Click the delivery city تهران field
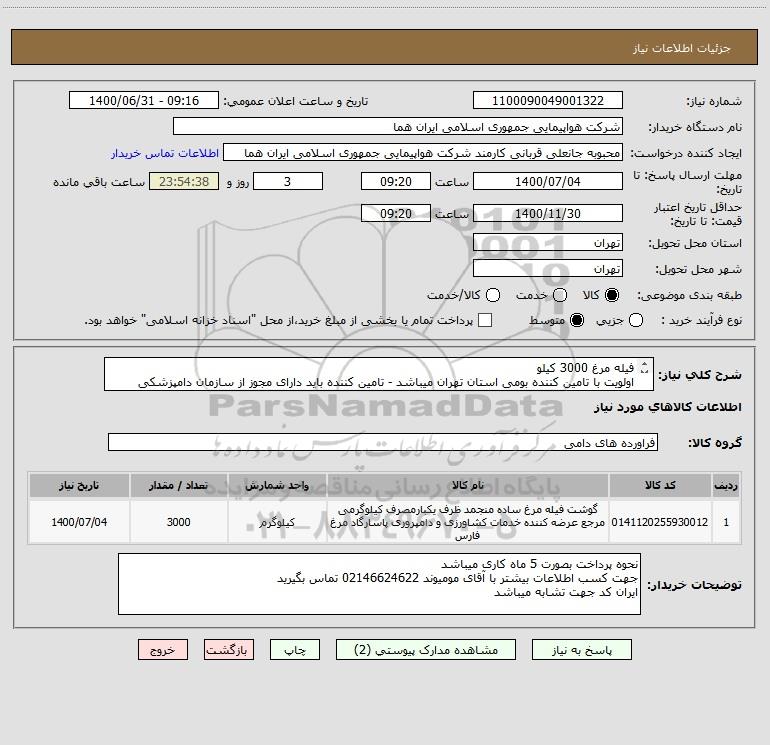 548,269
